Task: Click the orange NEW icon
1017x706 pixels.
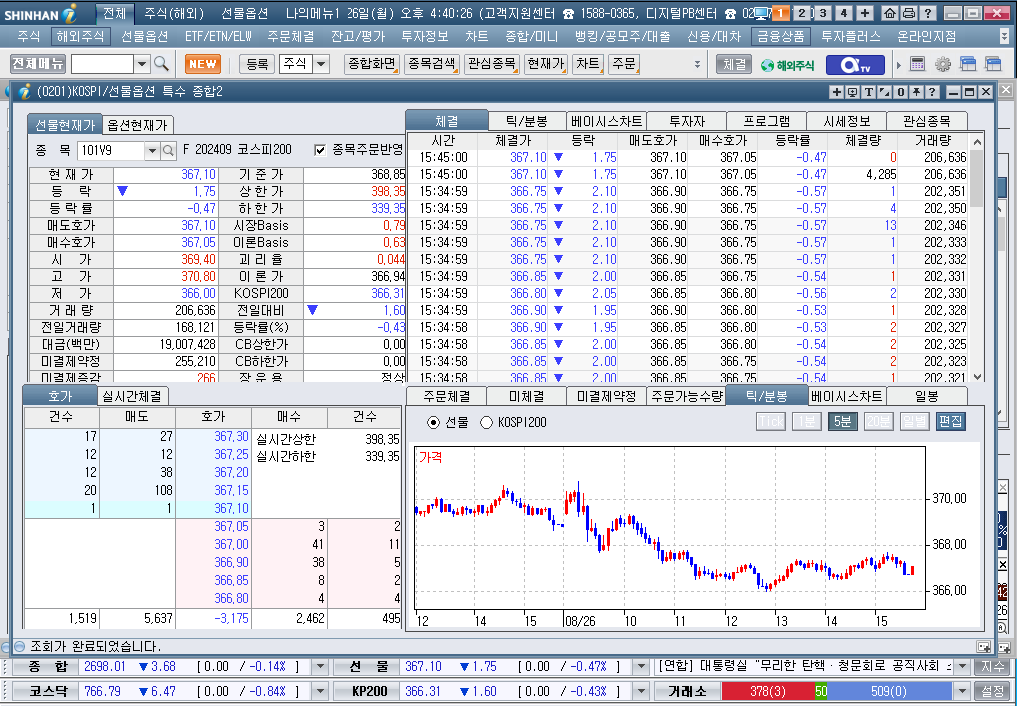Action: pyautogui.click(x=203, y=64)
